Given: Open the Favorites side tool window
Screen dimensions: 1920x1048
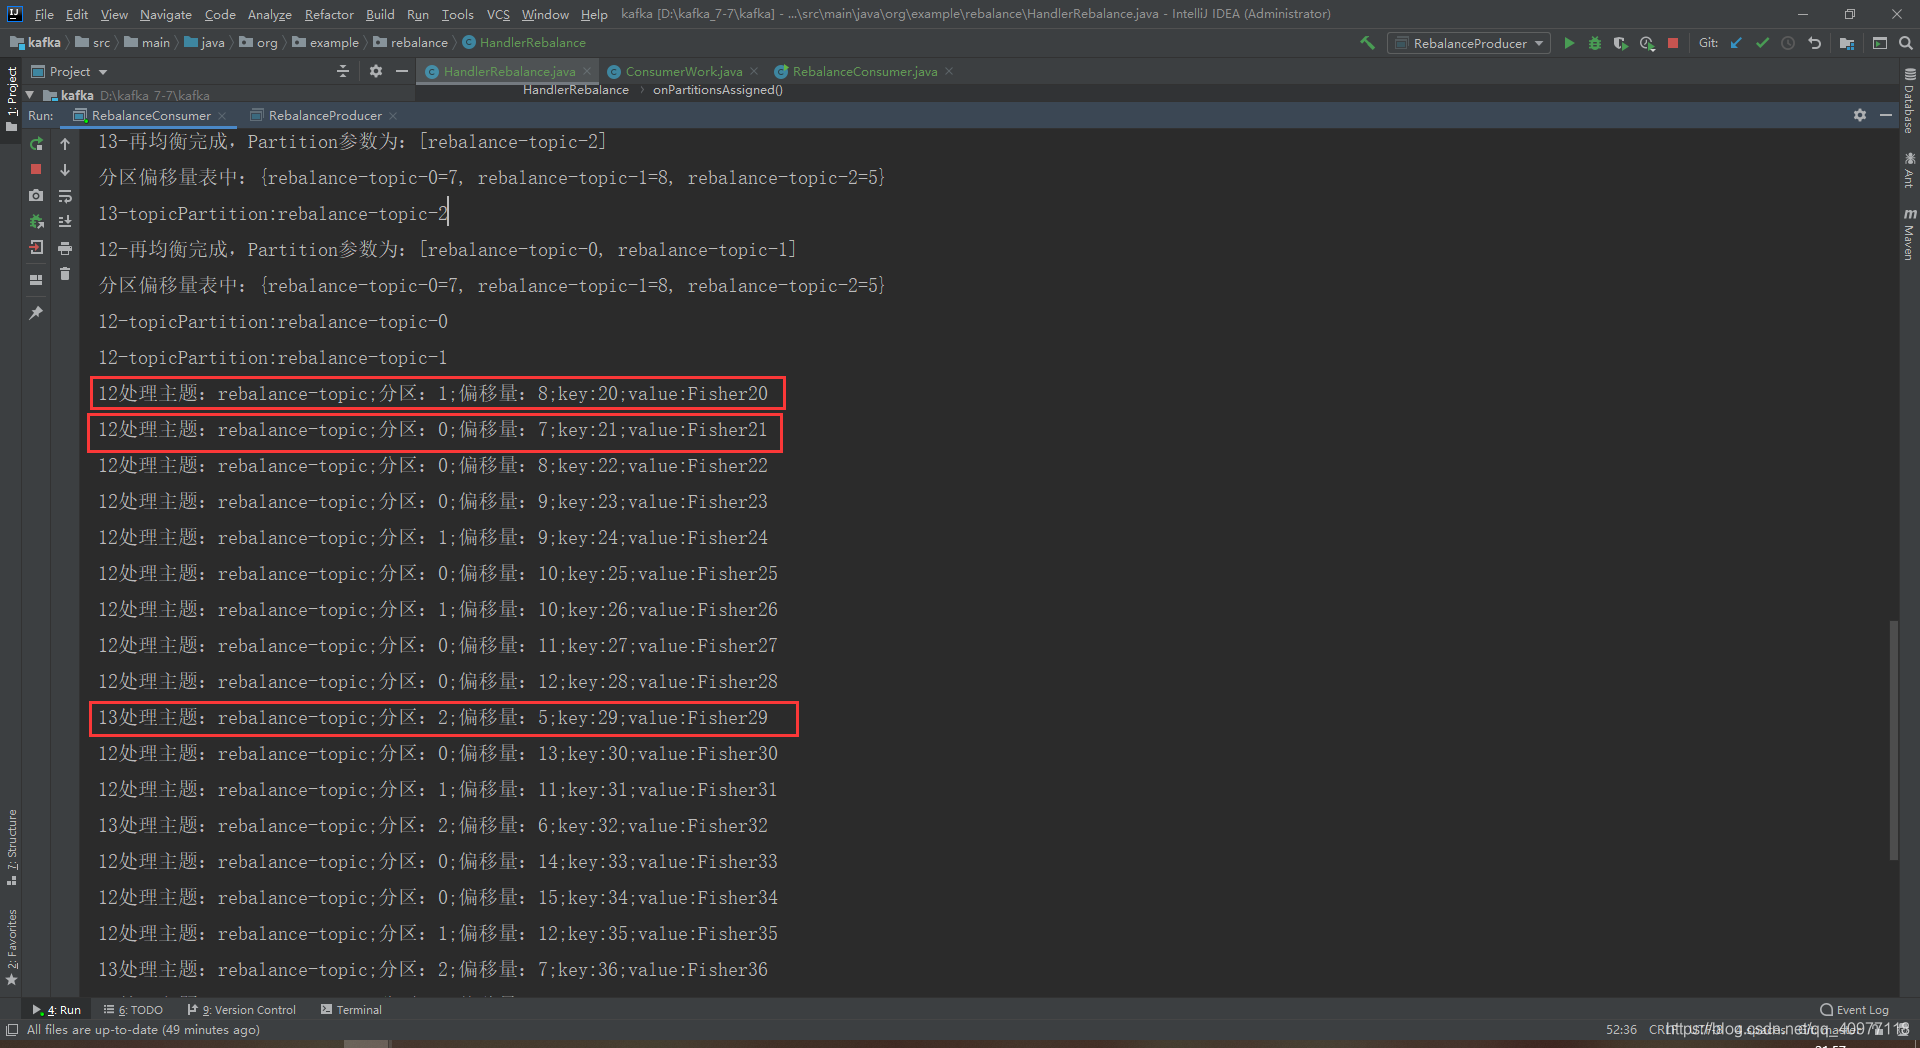Looking at the screenshot, I should pyautogui.click(x=12, y=946).
